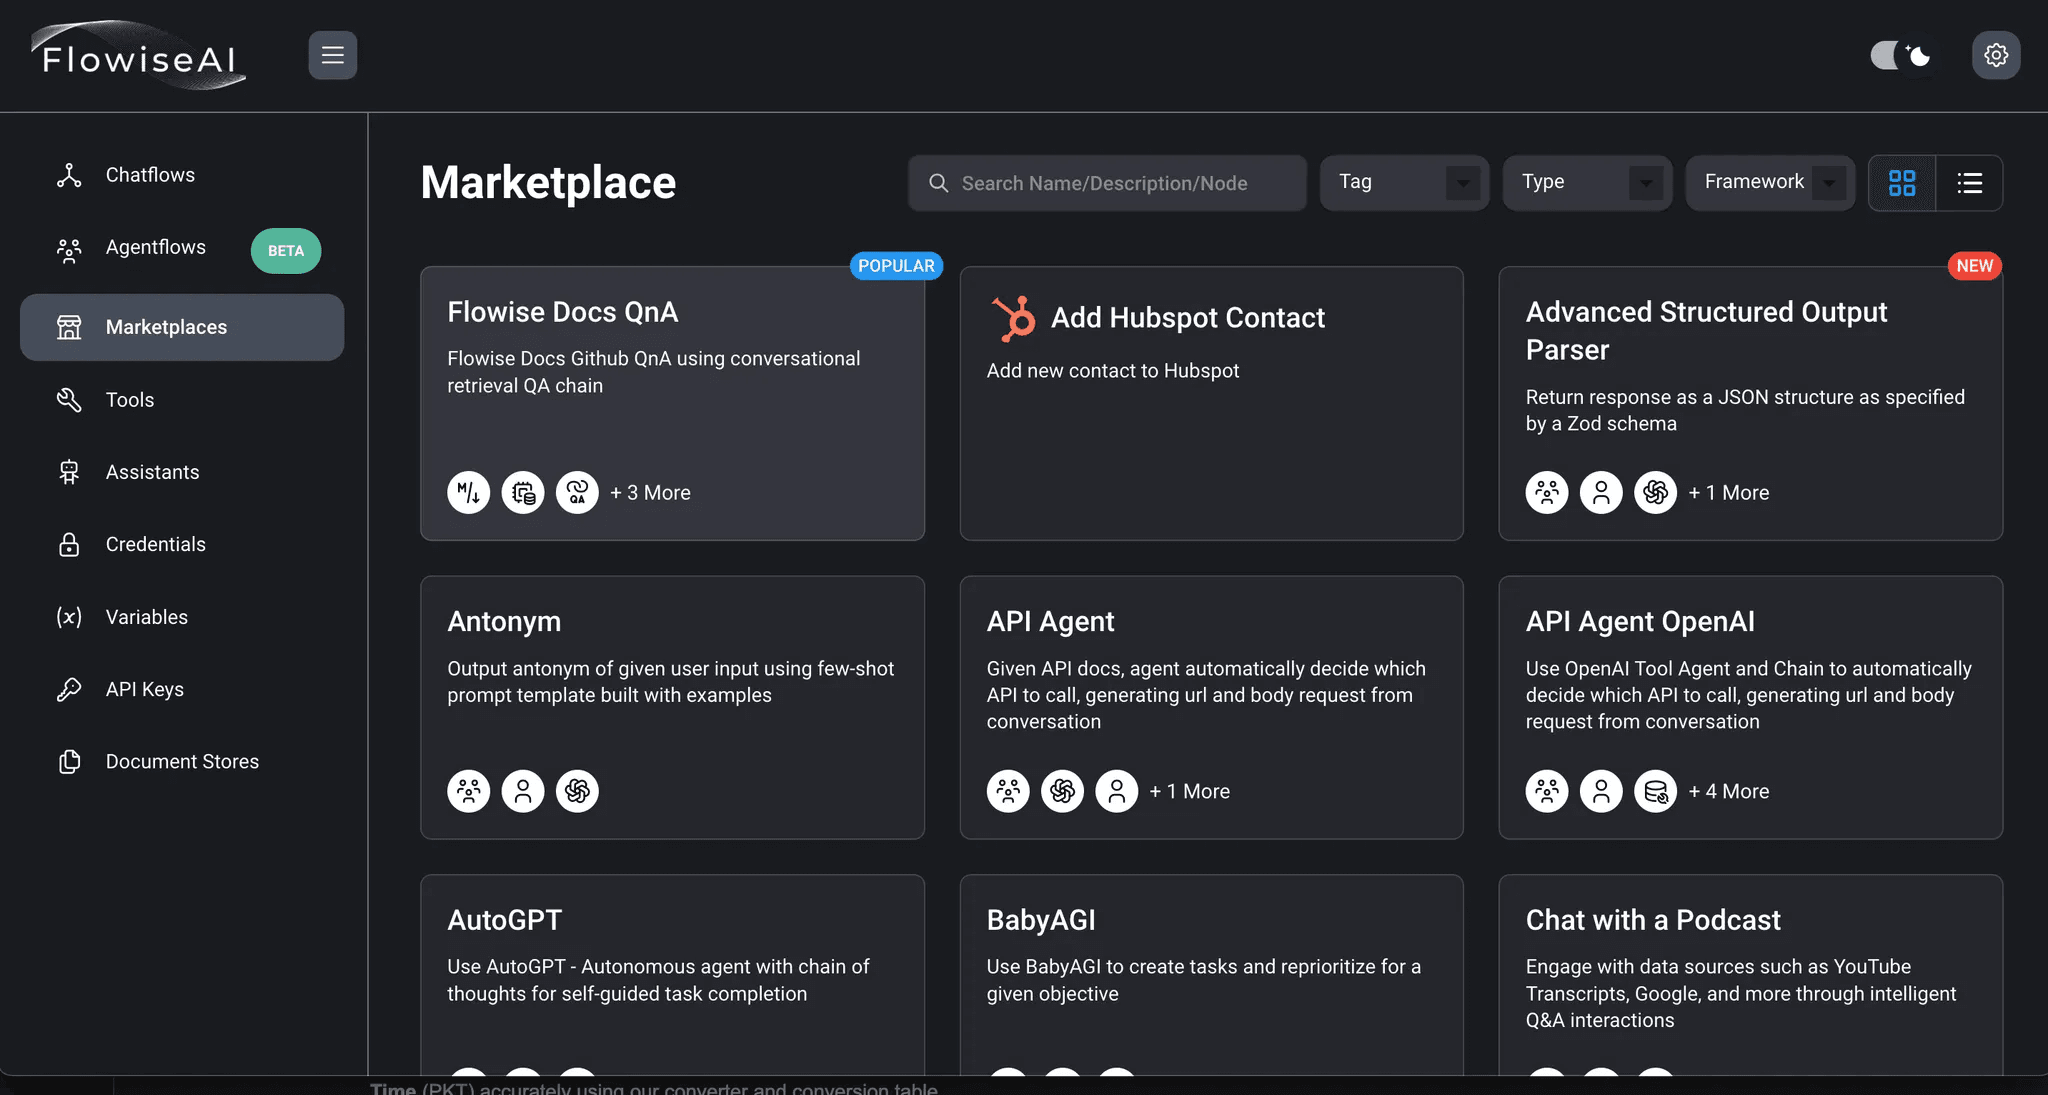Open Credentials page from sidebar

pos(156,545)
